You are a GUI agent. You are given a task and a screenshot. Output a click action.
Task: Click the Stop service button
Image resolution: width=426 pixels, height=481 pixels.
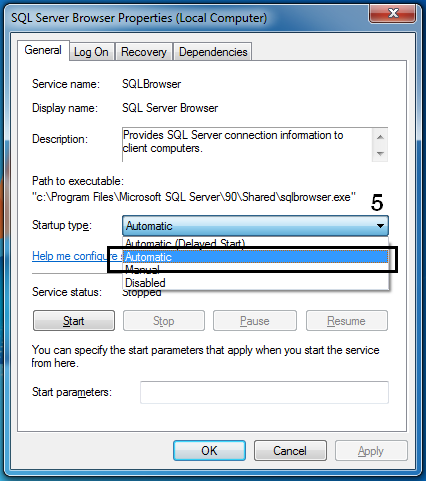pyautogui.click(x=164, y=321)
